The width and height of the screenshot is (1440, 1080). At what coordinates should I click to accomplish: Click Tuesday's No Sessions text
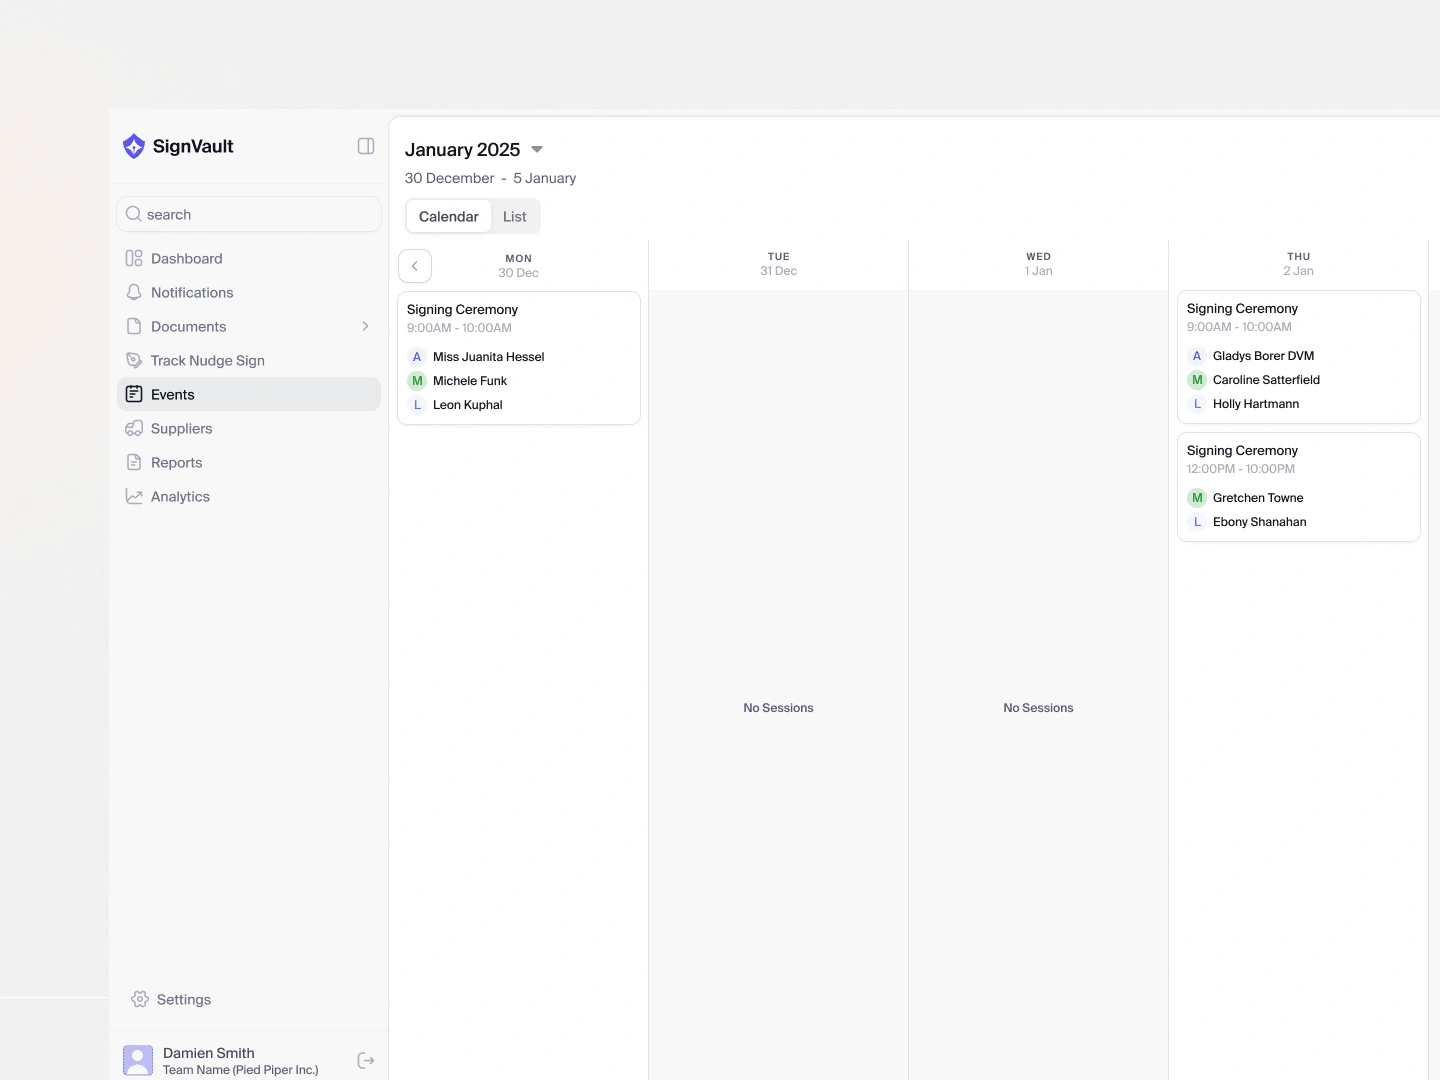pyautogui.click(x=779, y=708)
